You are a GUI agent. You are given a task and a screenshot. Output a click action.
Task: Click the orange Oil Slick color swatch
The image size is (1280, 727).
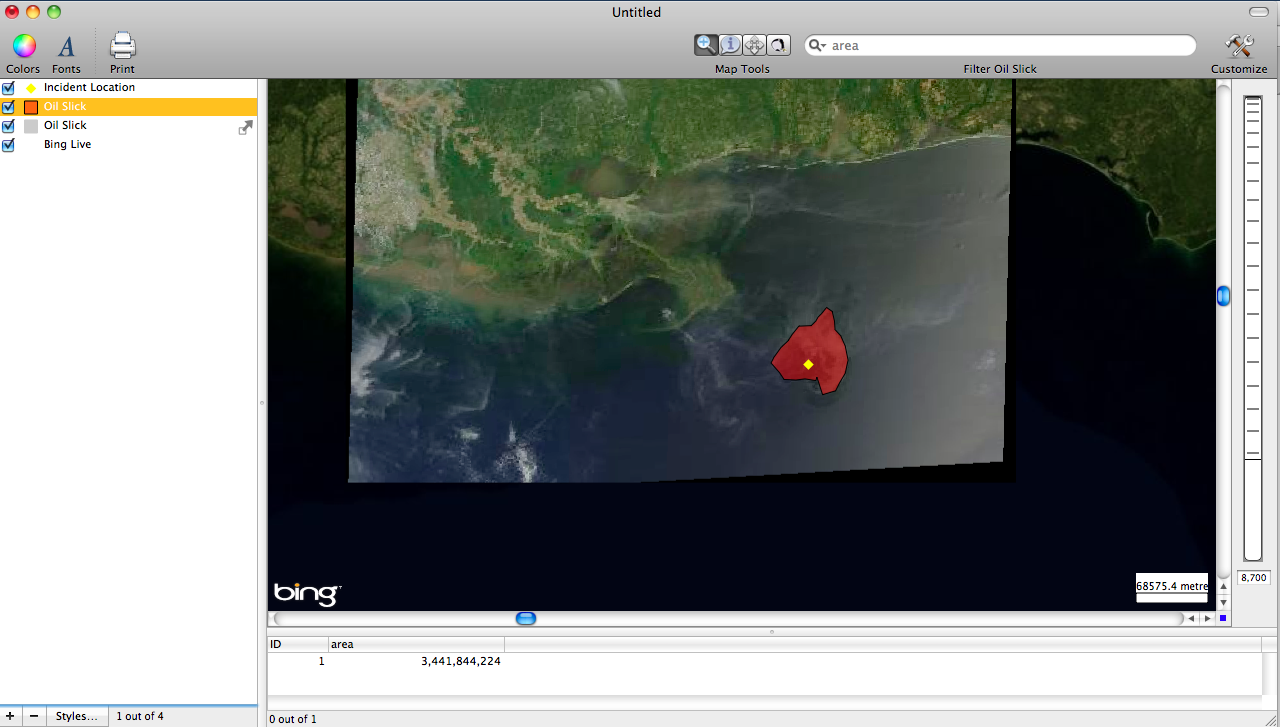coord(31,107)
